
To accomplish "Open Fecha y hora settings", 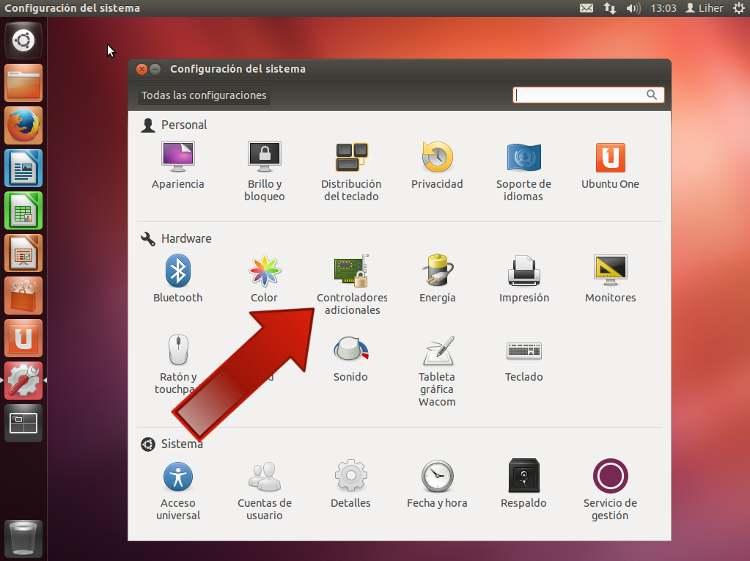I will 437,484.
